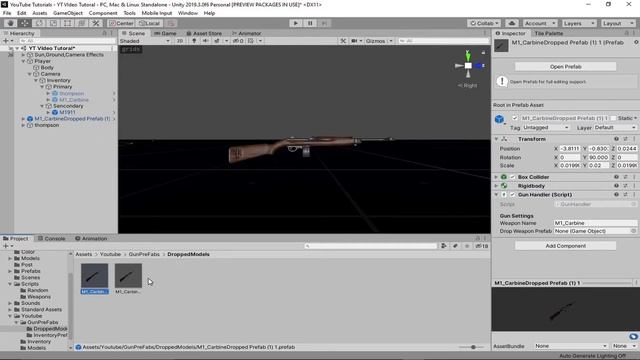
Task: Toggle Center pivot mode button
Action: (x=121, y=23)
